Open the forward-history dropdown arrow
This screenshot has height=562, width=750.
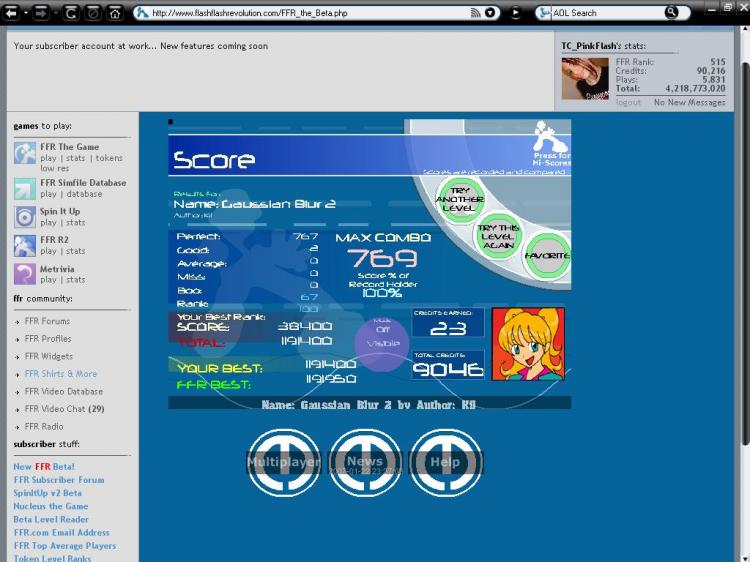[x=56, y=13]
